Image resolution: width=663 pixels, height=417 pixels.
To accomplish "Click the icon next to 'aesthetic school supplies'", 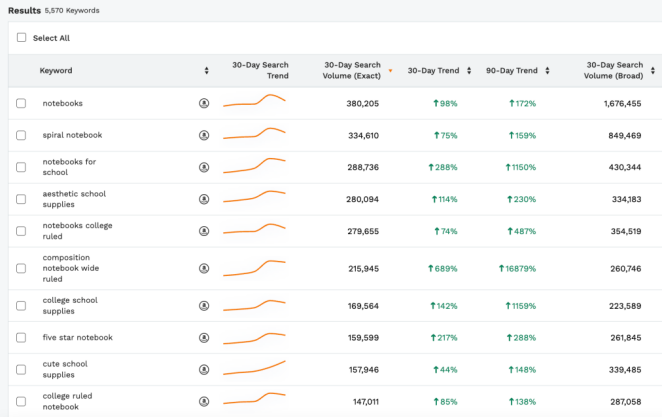I will click(204, 199).
